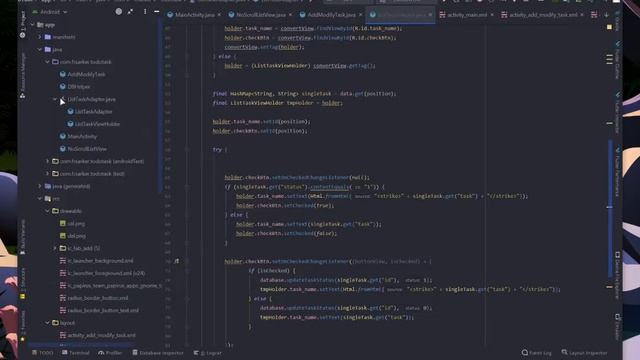Open the Emulator tool window
The width and height of the screenshot is (640, 360).
pyautogui.click(x=618, y=327)
